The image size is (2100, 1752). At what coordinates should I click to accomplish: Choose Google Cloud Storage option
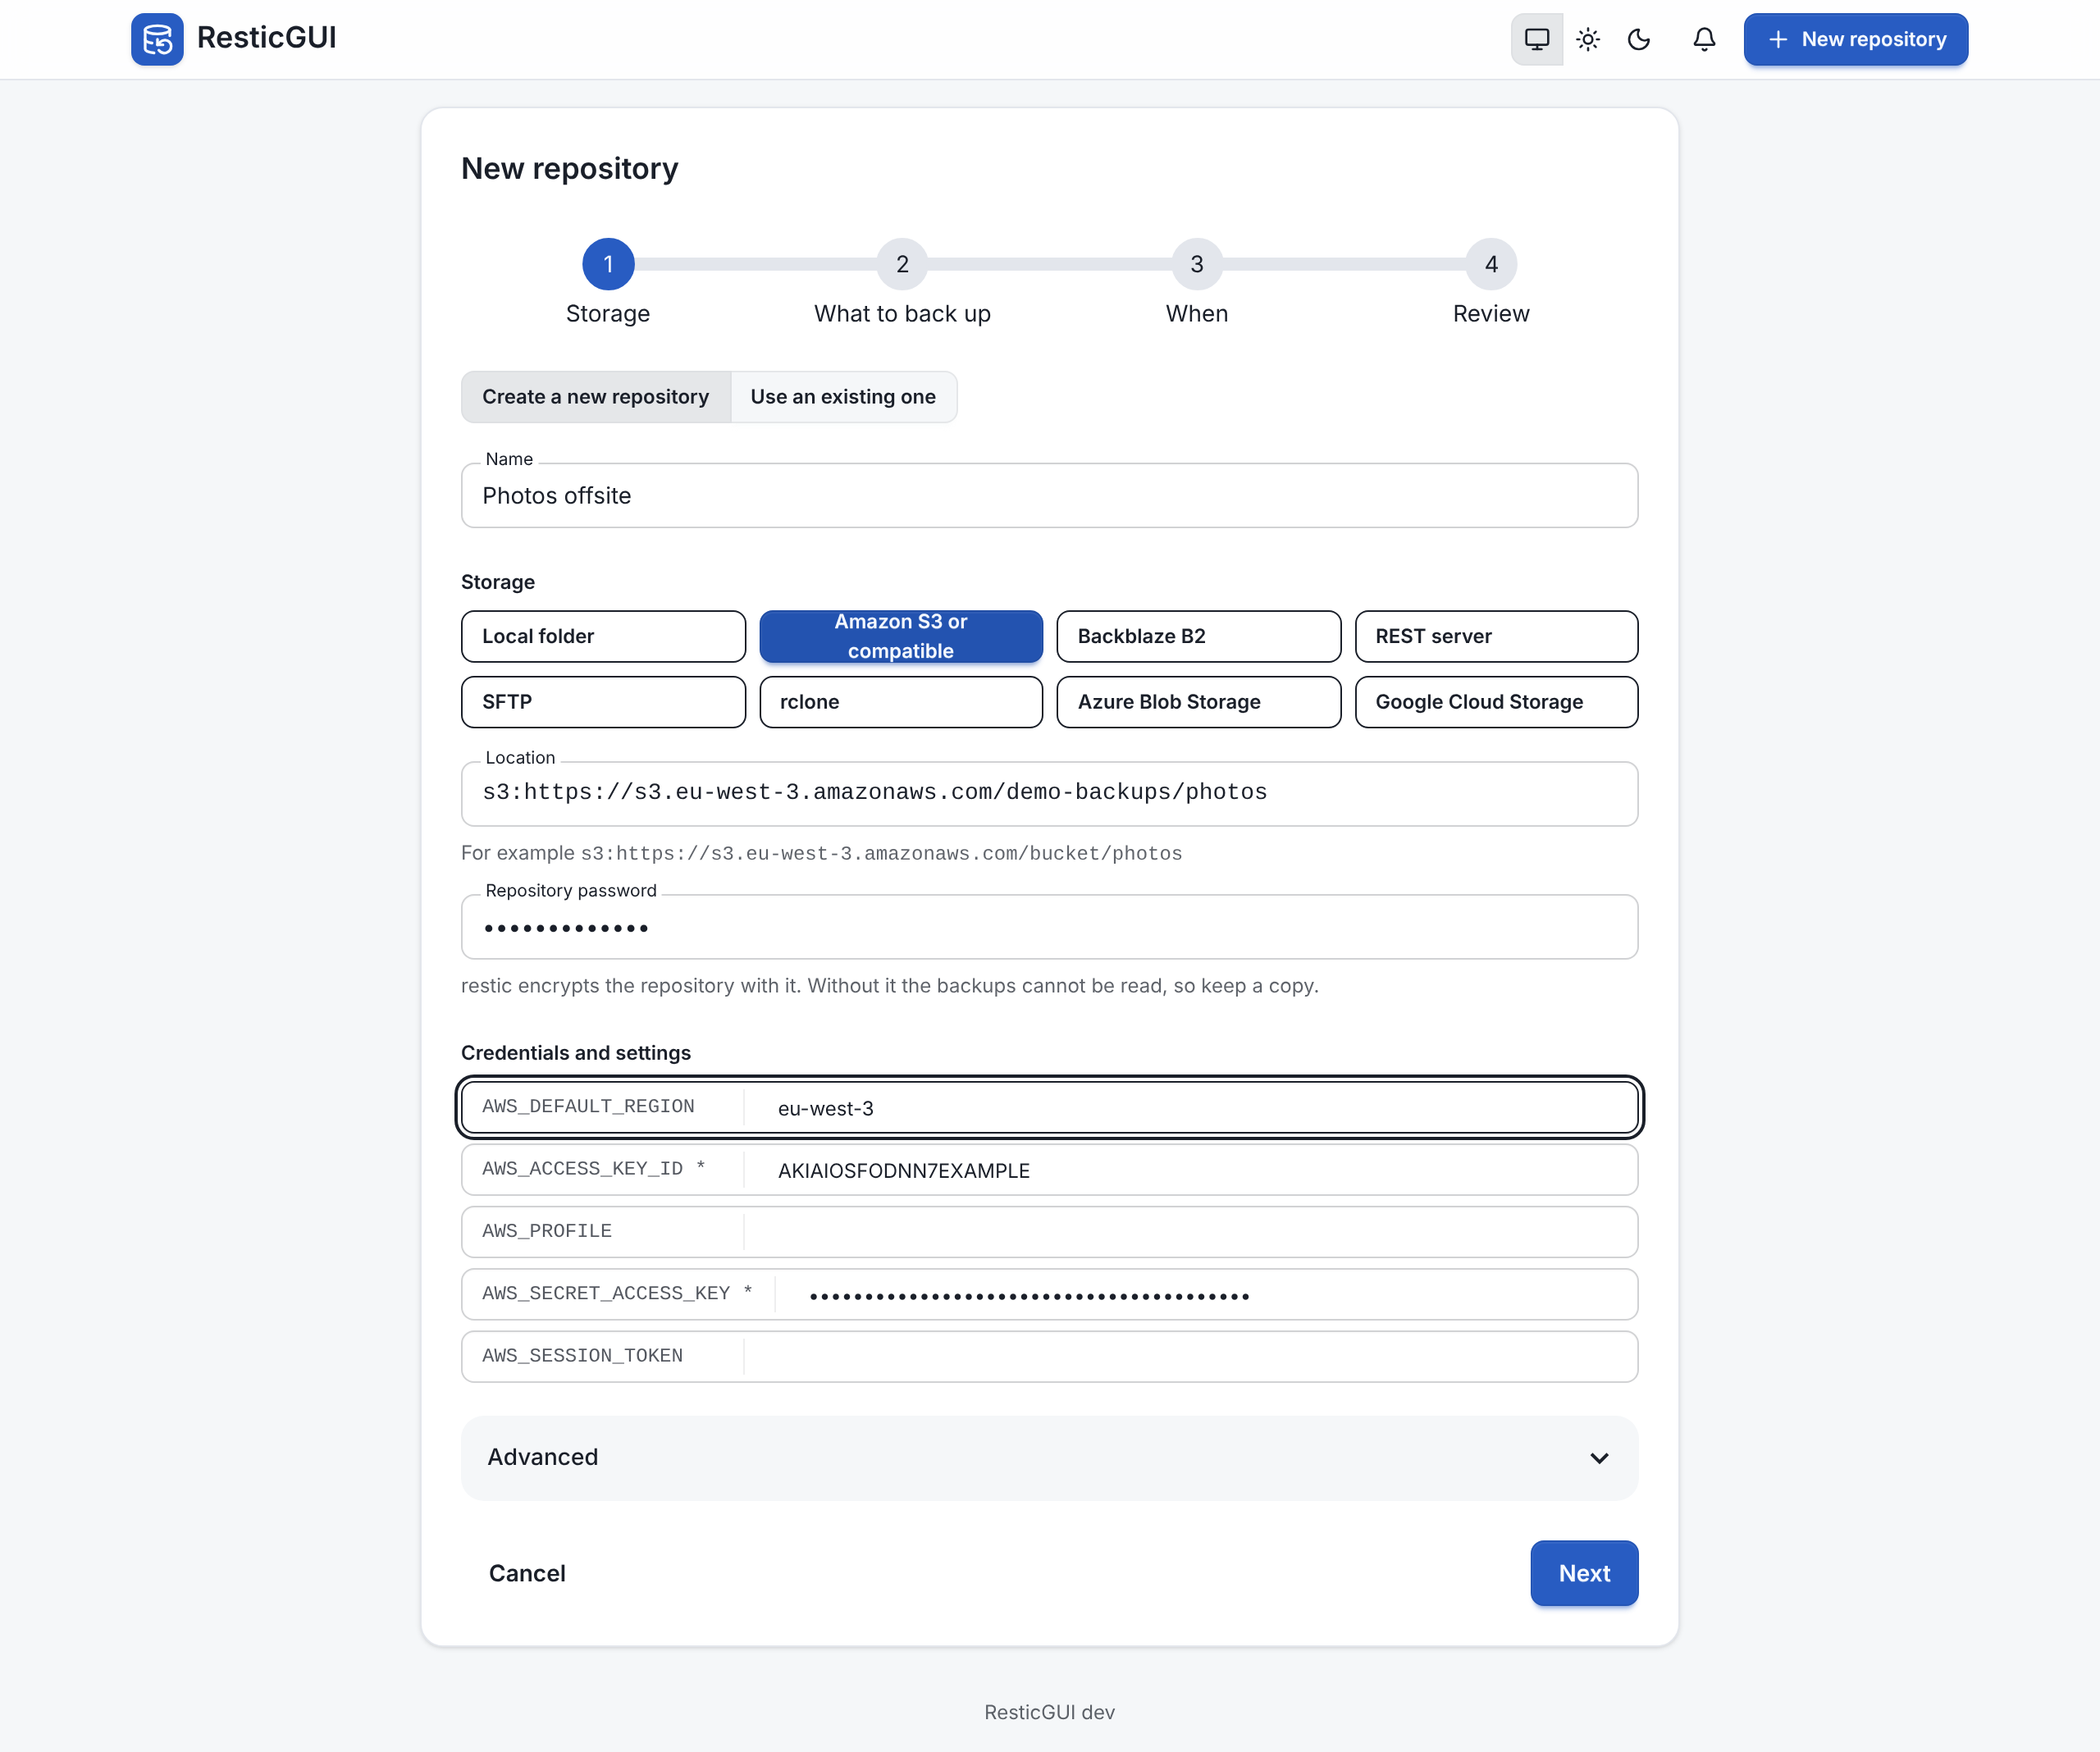pyautogui.click(x=1496, y=702)
